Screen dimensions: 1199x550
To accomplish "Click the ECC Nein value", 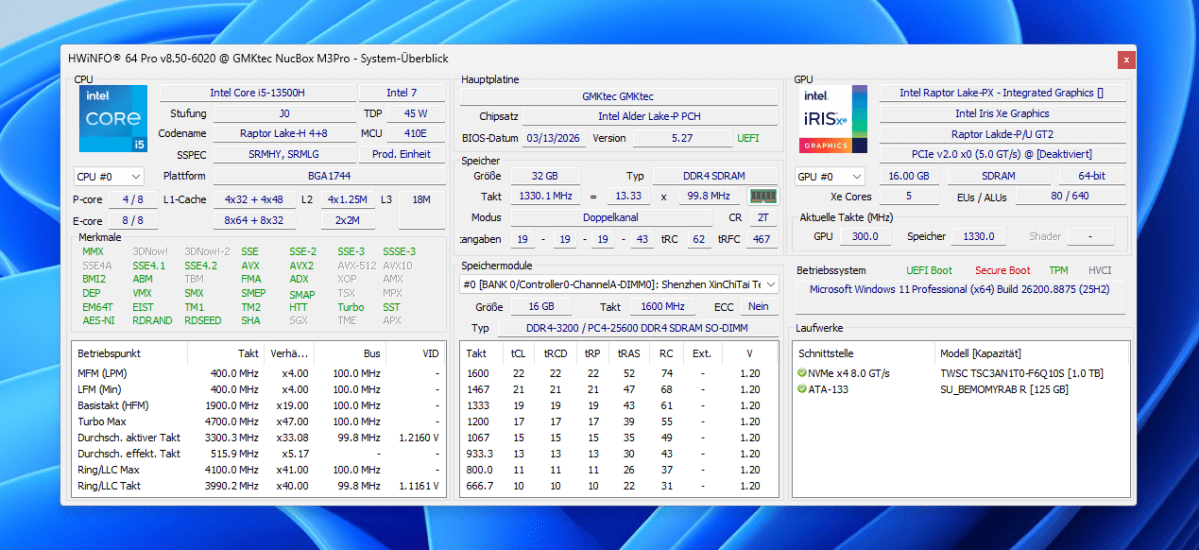I will 759,307.
